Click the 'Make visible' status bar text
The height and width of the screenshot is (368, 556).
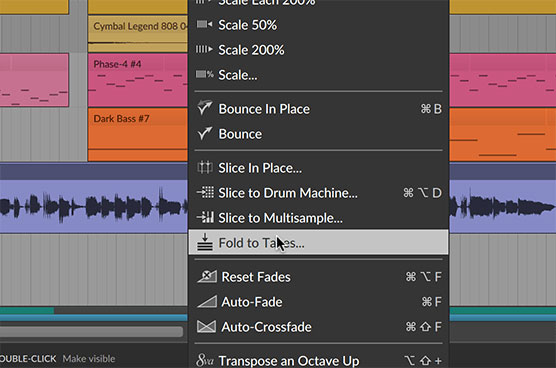pyautogui.click(x=89, y=359)
